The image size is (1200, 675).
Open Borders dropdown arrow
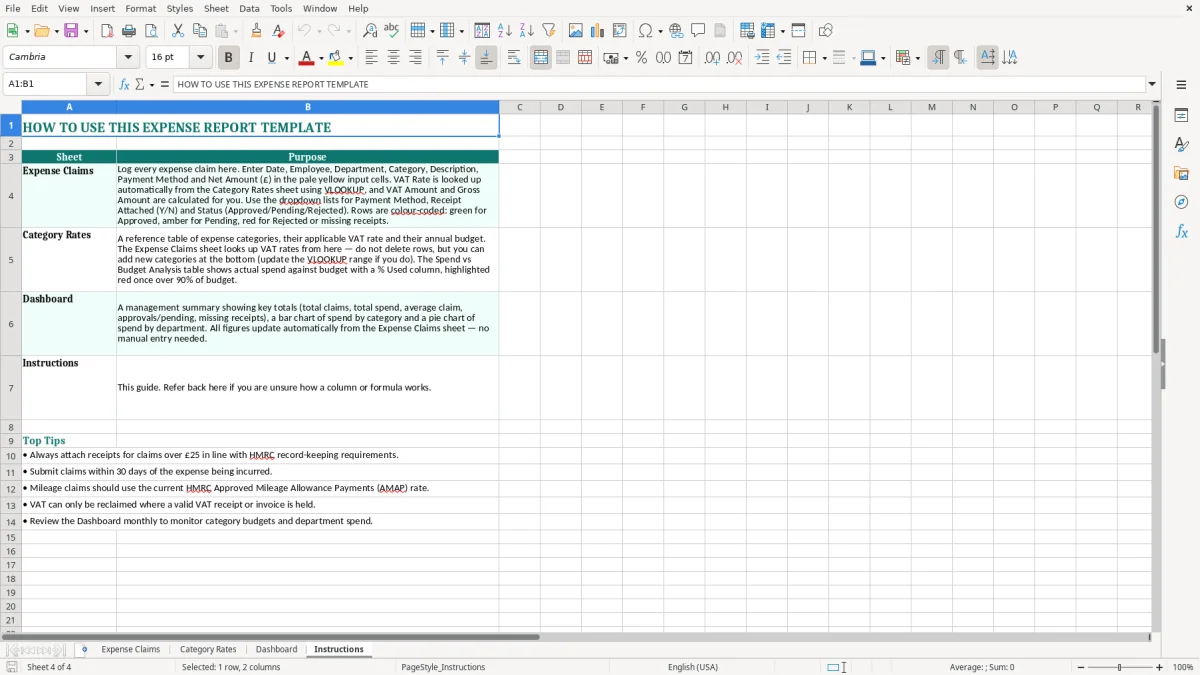pyautogui.click(x=823, y=58)
